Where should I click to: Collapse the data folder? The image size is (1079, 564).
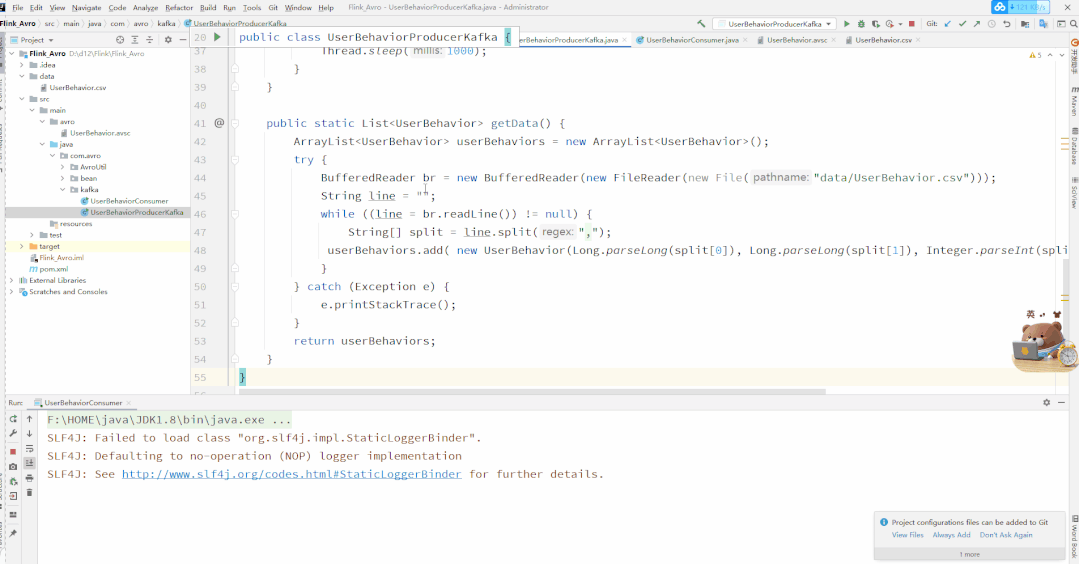(x=22, y=76)
